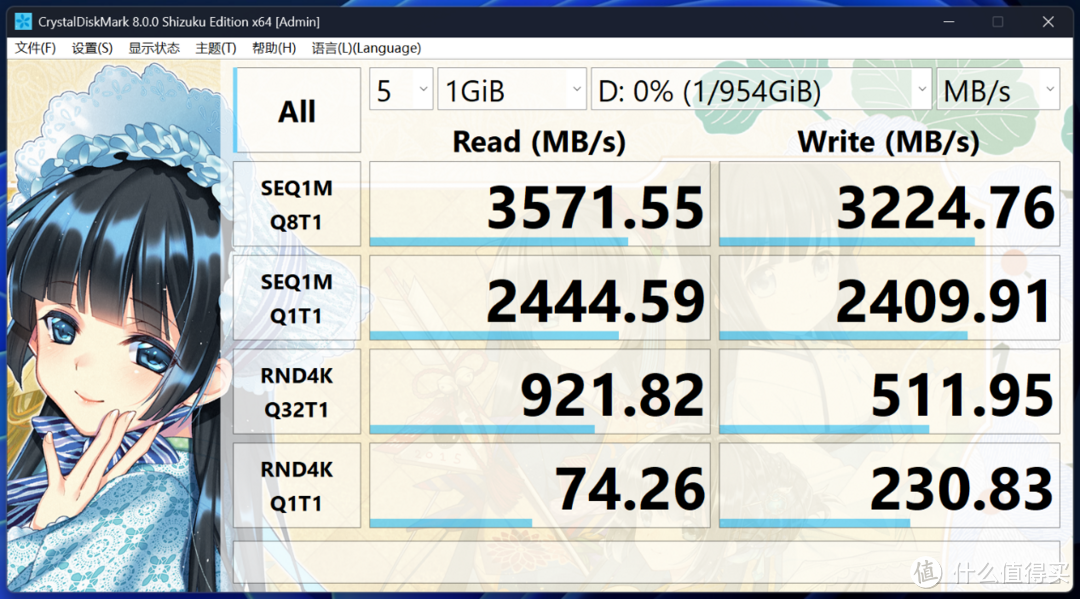Select the 3224.76 write result
Image resolution: width=1080 pixels, height=599 pixels.
pyautogui.click(x=889, y=204)
